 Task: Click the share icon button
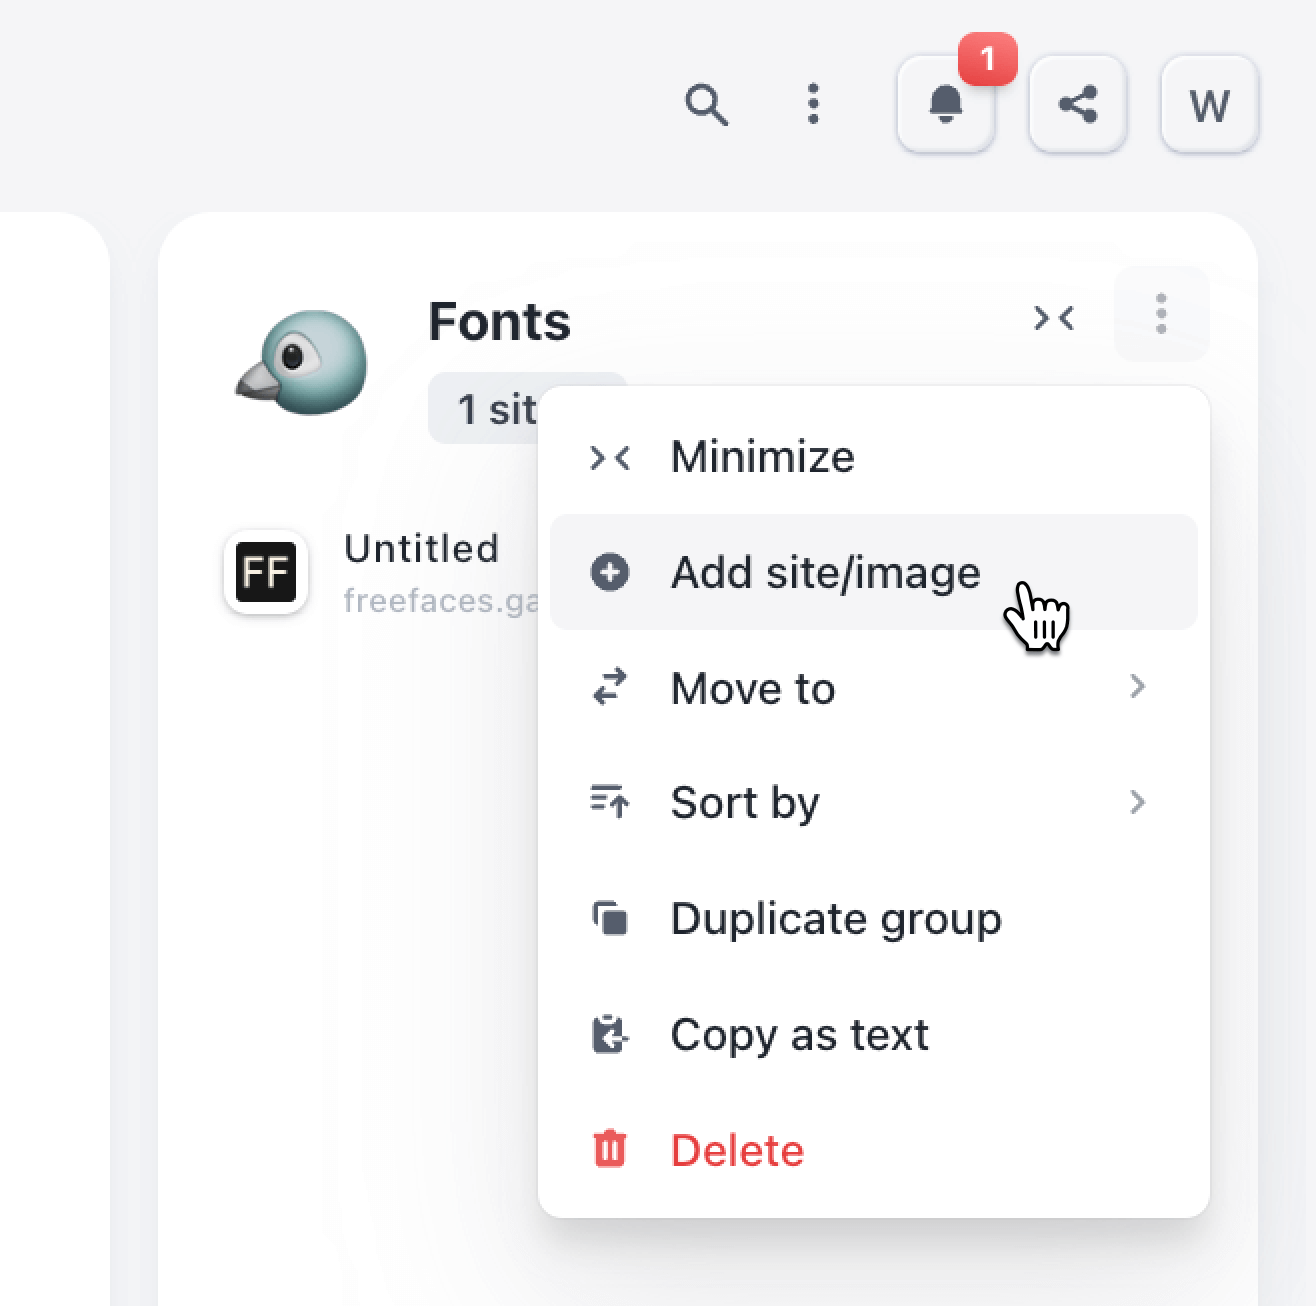tap(1078, 104)
